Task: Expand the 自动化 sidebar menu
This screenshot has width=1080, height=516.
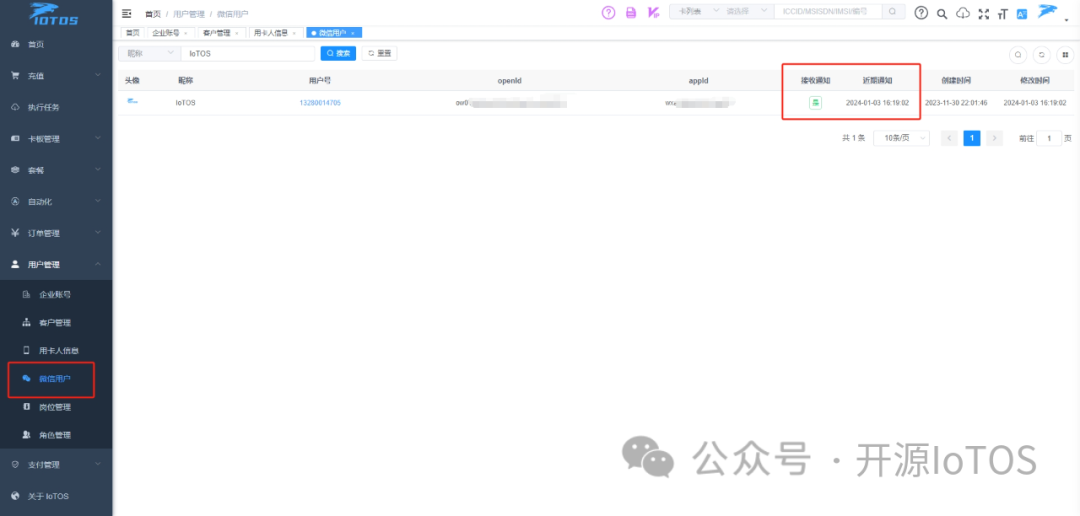Action: (56, 202)
